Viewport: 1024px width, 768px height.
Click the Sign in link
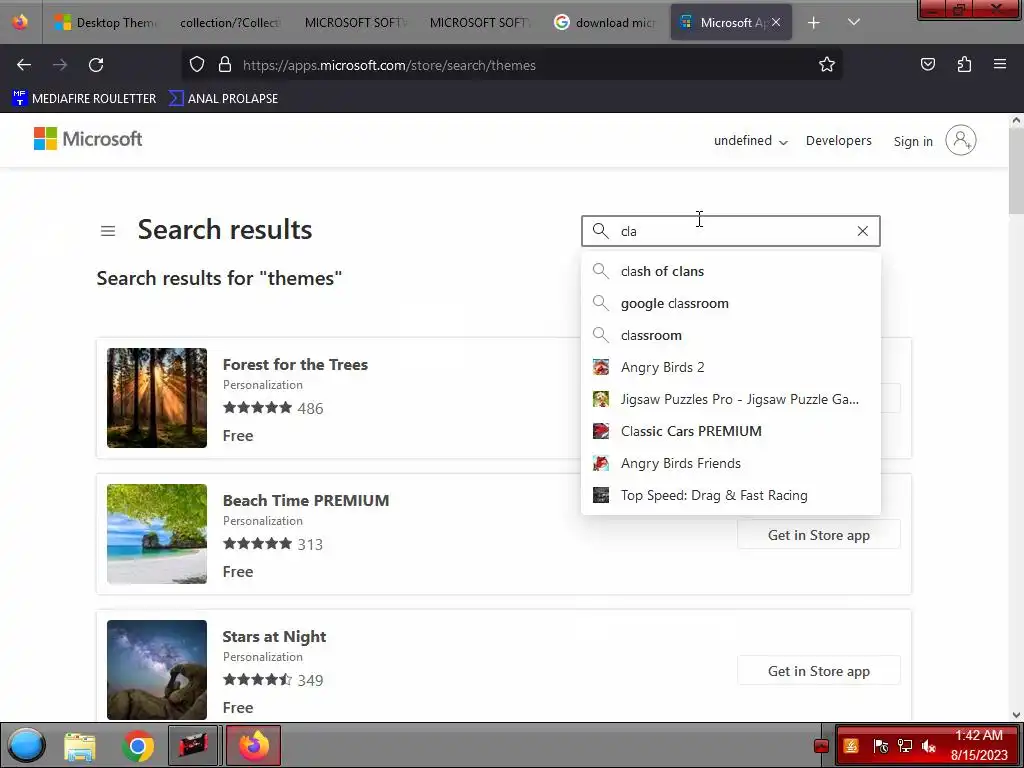pos(913,141)
